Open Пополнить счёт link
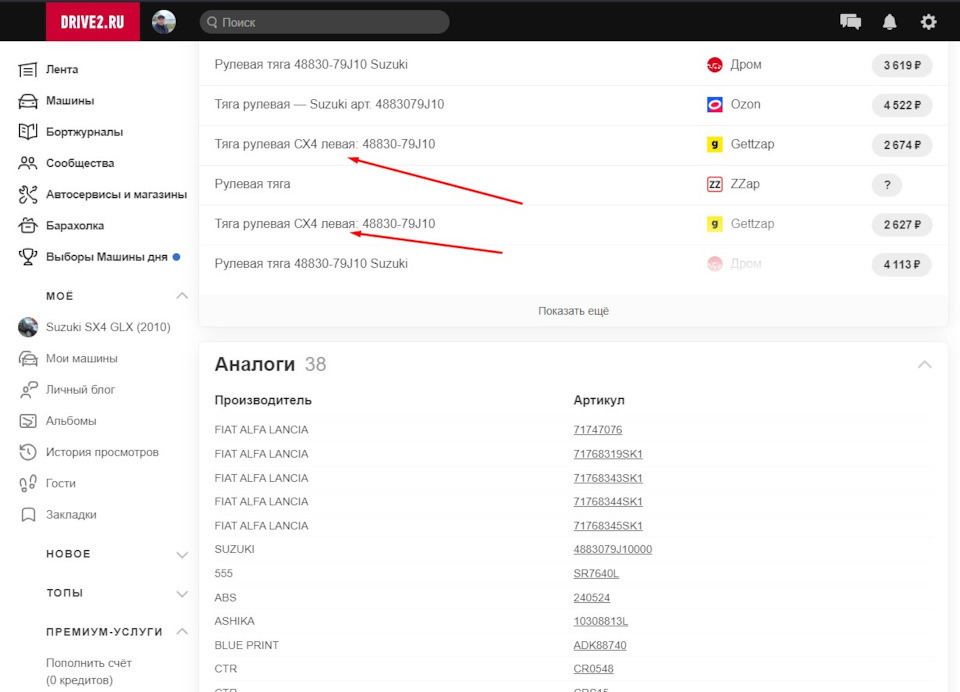 click(89, 663)
